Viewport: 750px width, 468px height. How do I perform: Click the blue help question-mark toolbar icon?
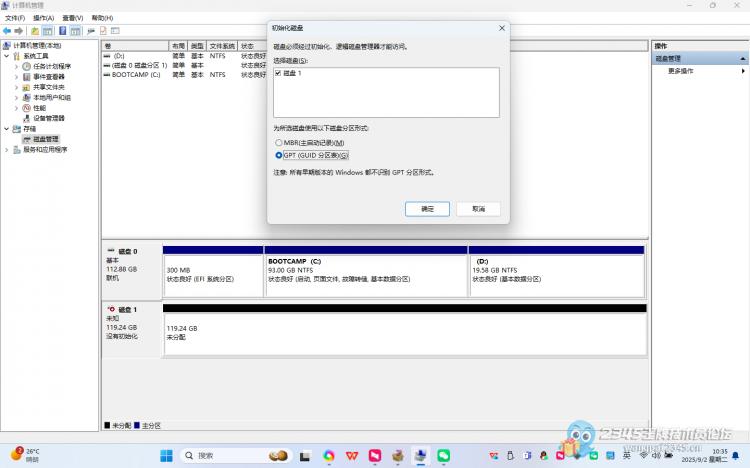63,31
